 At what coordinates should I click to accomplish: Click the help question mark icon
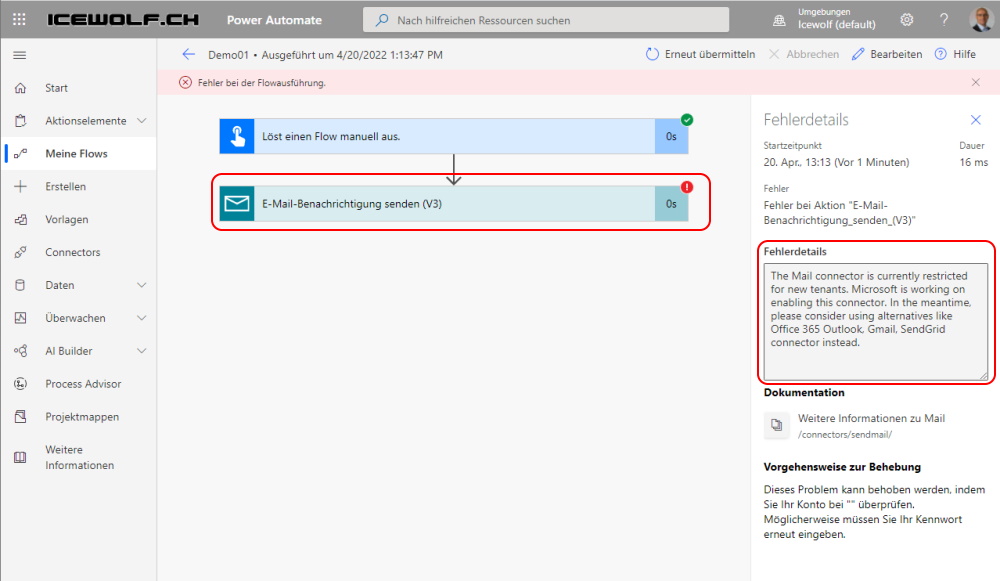point(944,20)
